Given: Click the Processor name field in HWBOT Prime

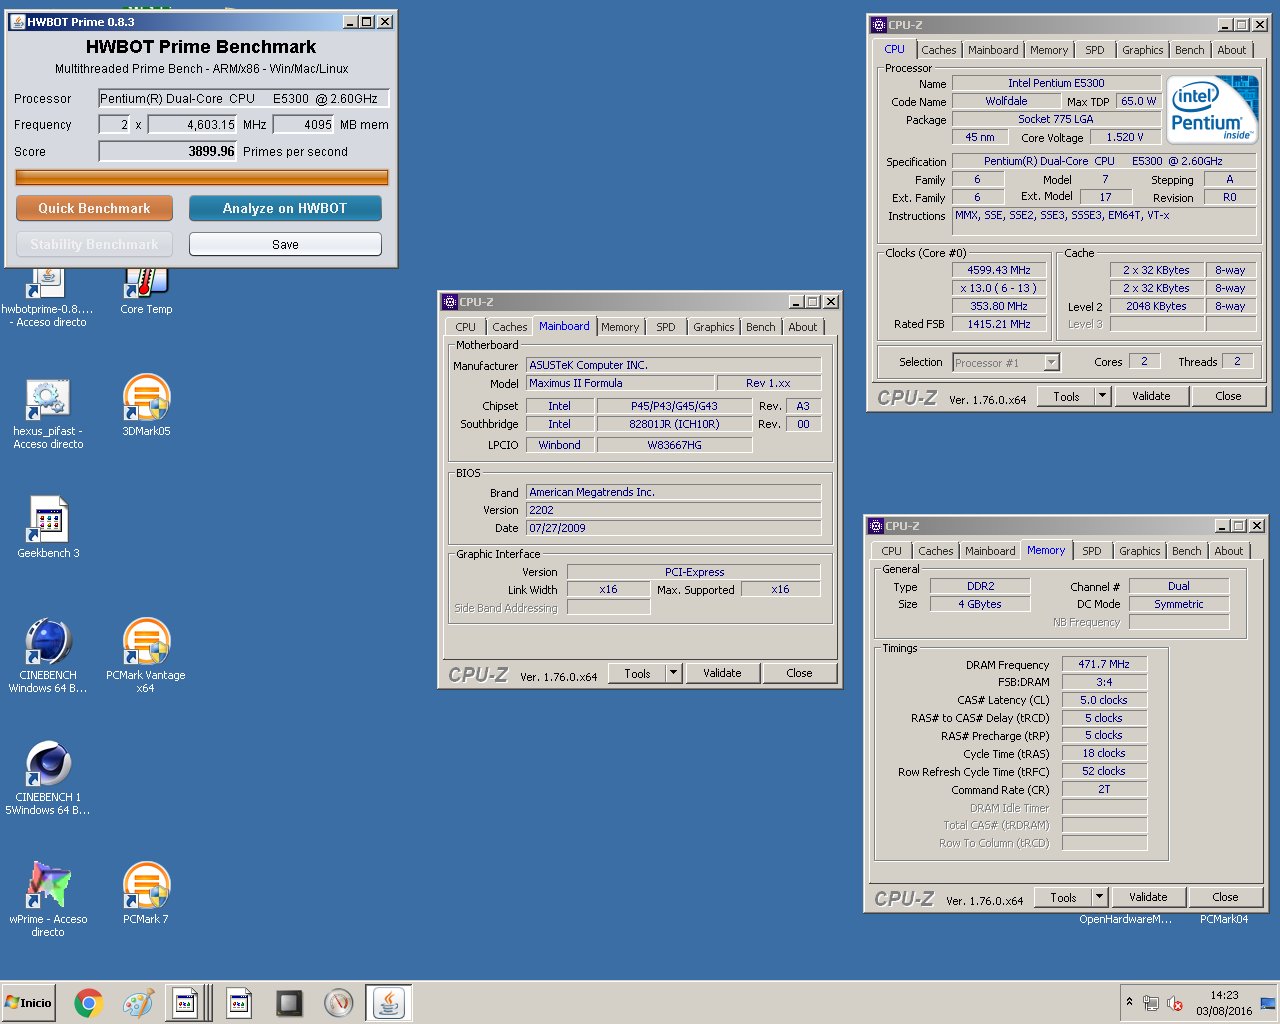Looking at the screenshot, I should [243, 98].
